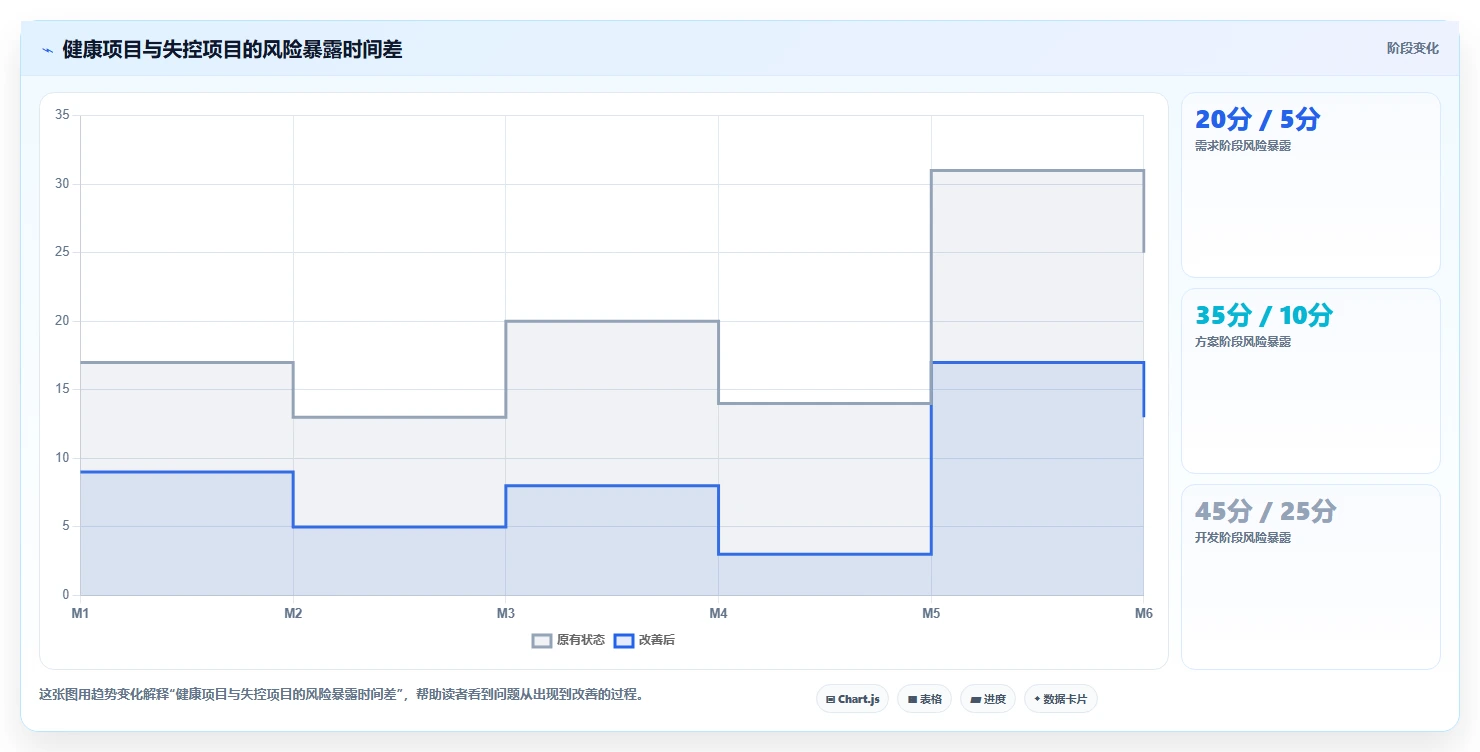Click the 45分 / 25分 value
1480x752 pixels.
1265,512
